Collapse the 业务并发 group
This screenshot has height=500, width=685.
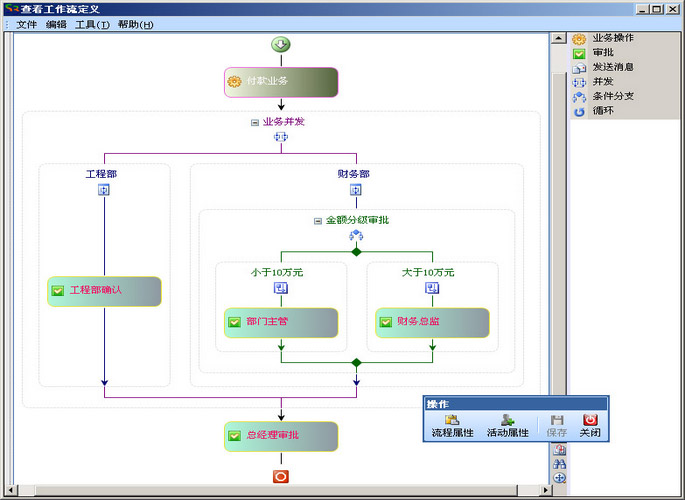255,122
